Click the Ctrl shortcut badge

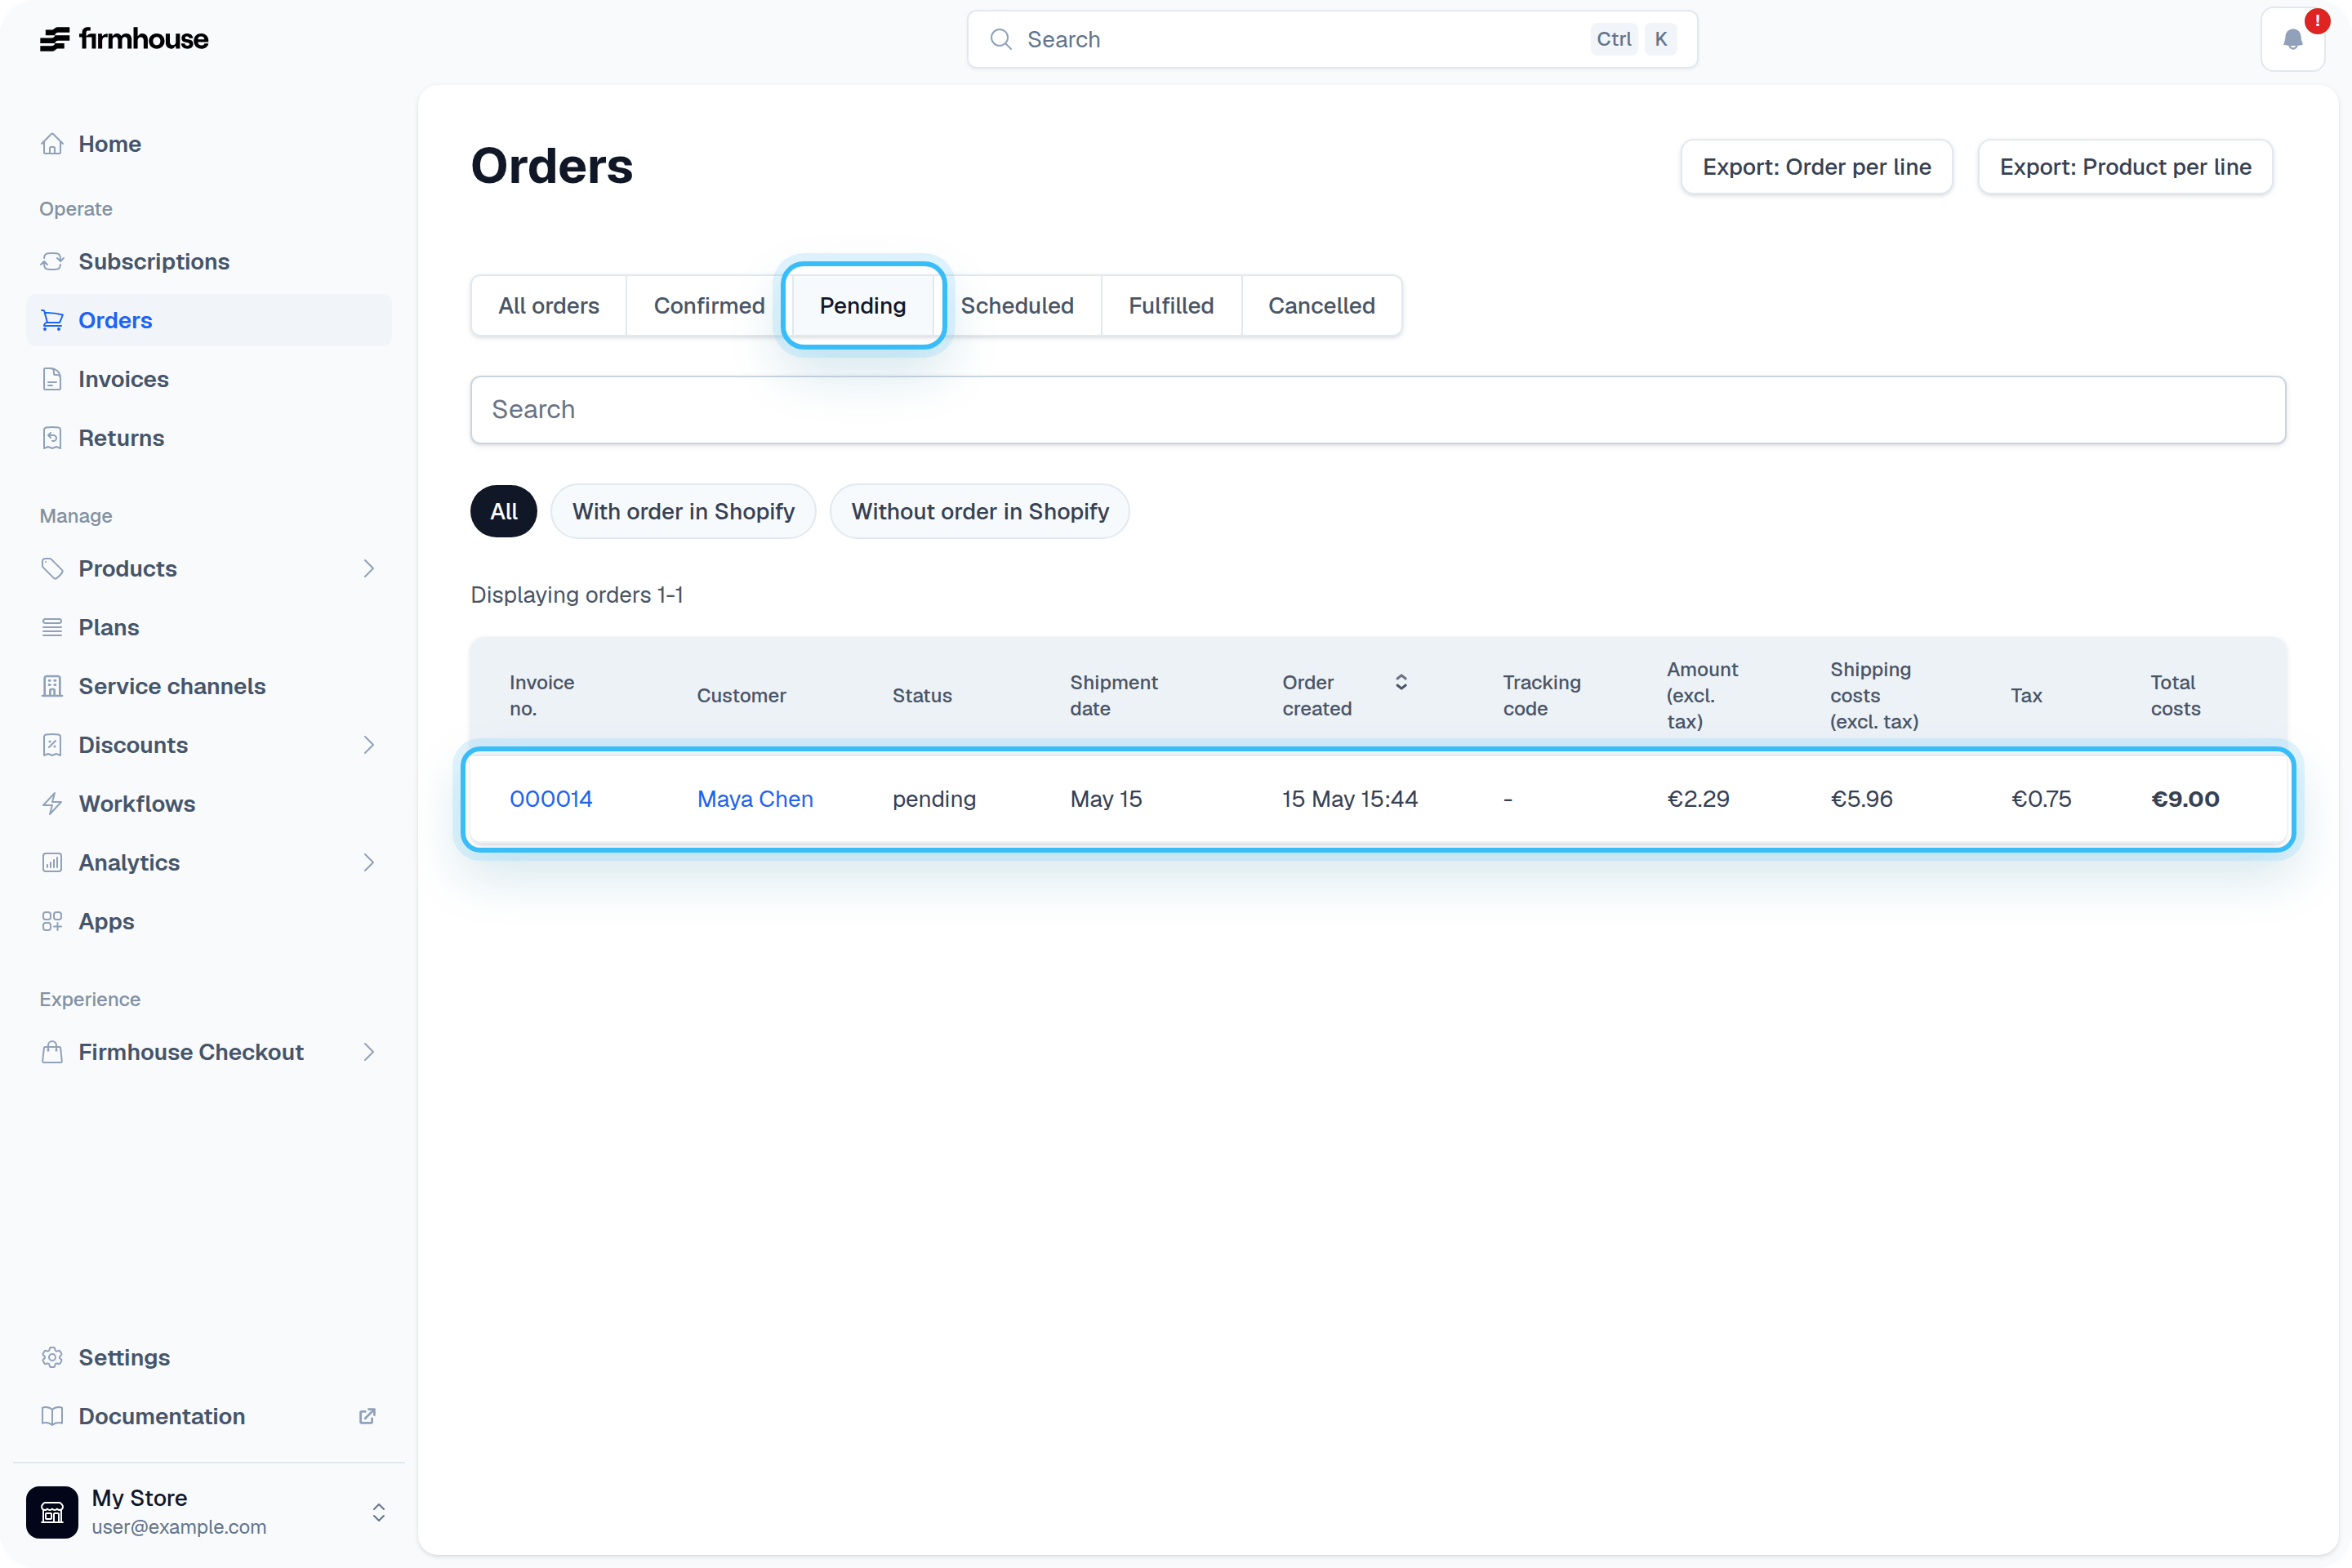[1614, 39]
